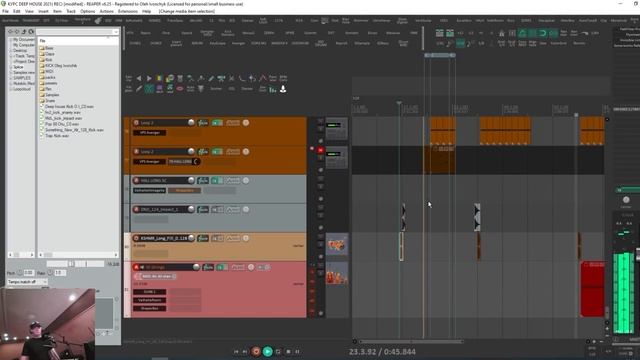Viewport: 640px width, 360px height.
Task: Open the Extensions menu
Action: pyautogui.click(x=128, y=11)
